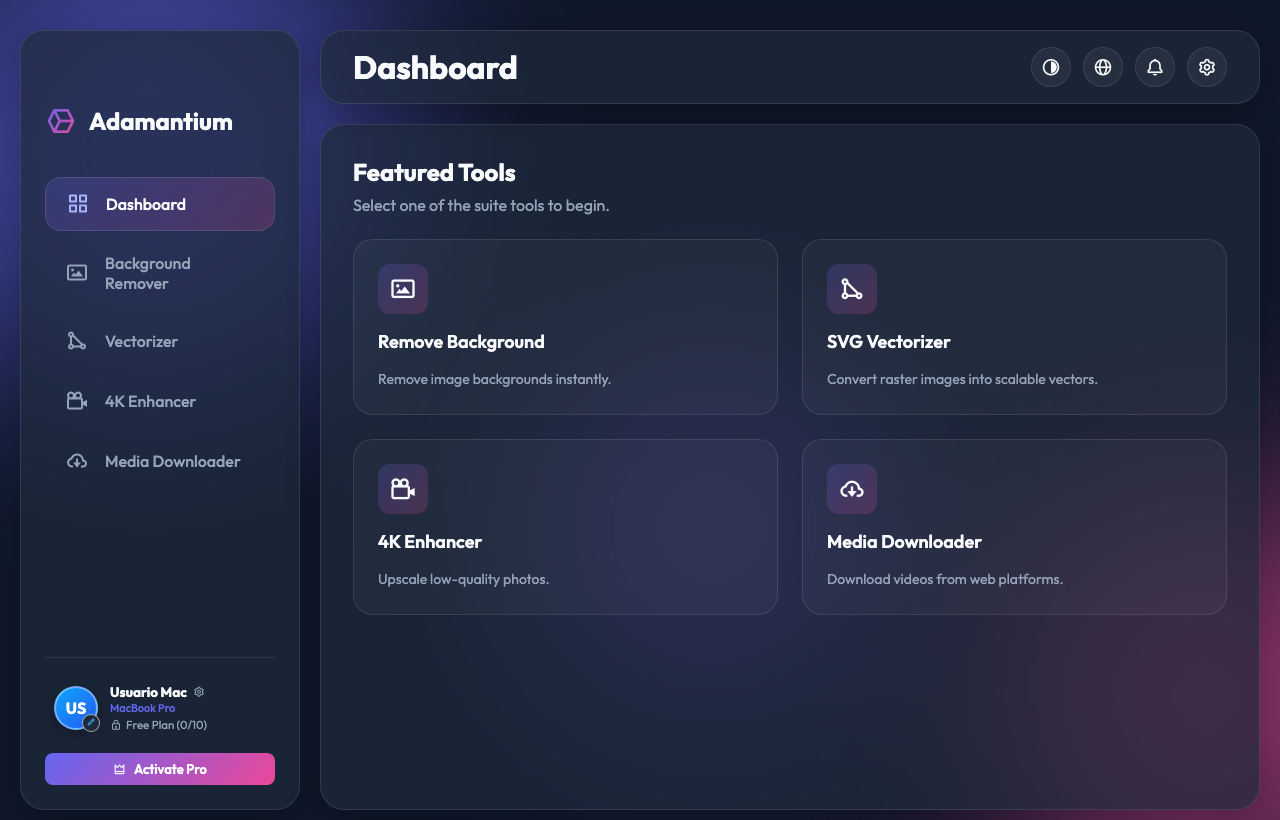Open Background Remover in sidebar
The height and width of the screenshot is (820, 1280).
pos(160,273)
